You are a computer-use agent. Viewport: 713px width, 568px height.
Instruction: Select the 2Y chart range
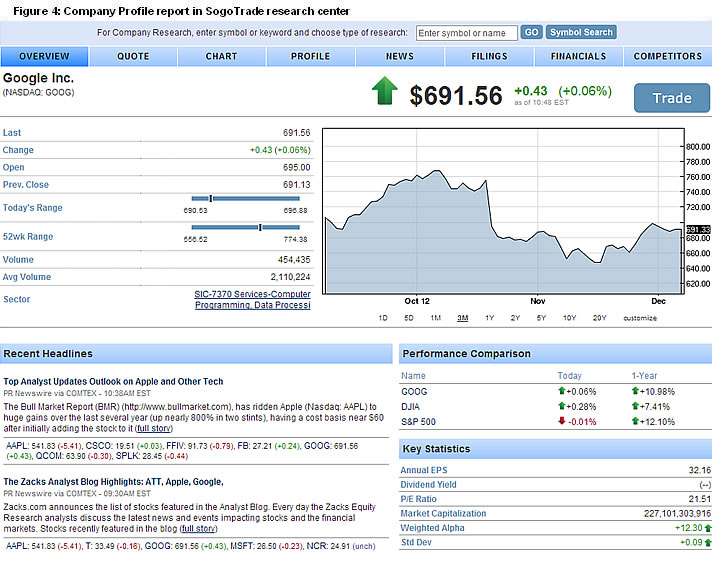coord(515,318)
